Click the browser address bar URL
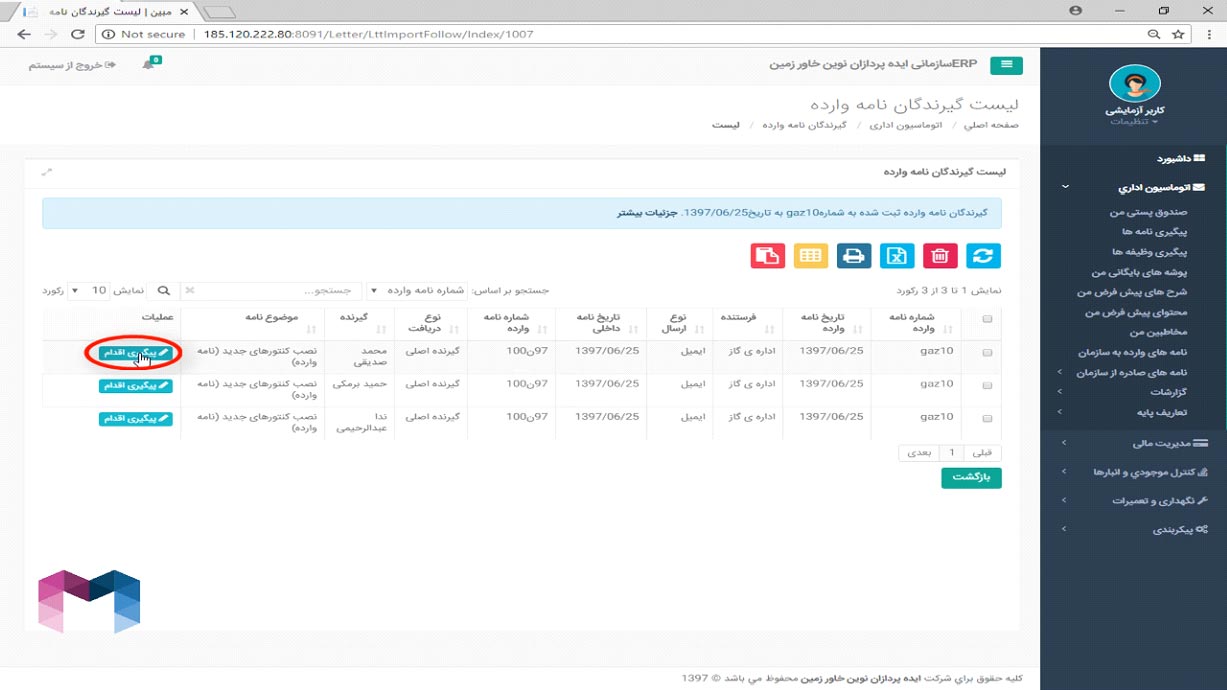Image resolution: width=1227 pixels, height=690 pixels. [x=368, y=34]
